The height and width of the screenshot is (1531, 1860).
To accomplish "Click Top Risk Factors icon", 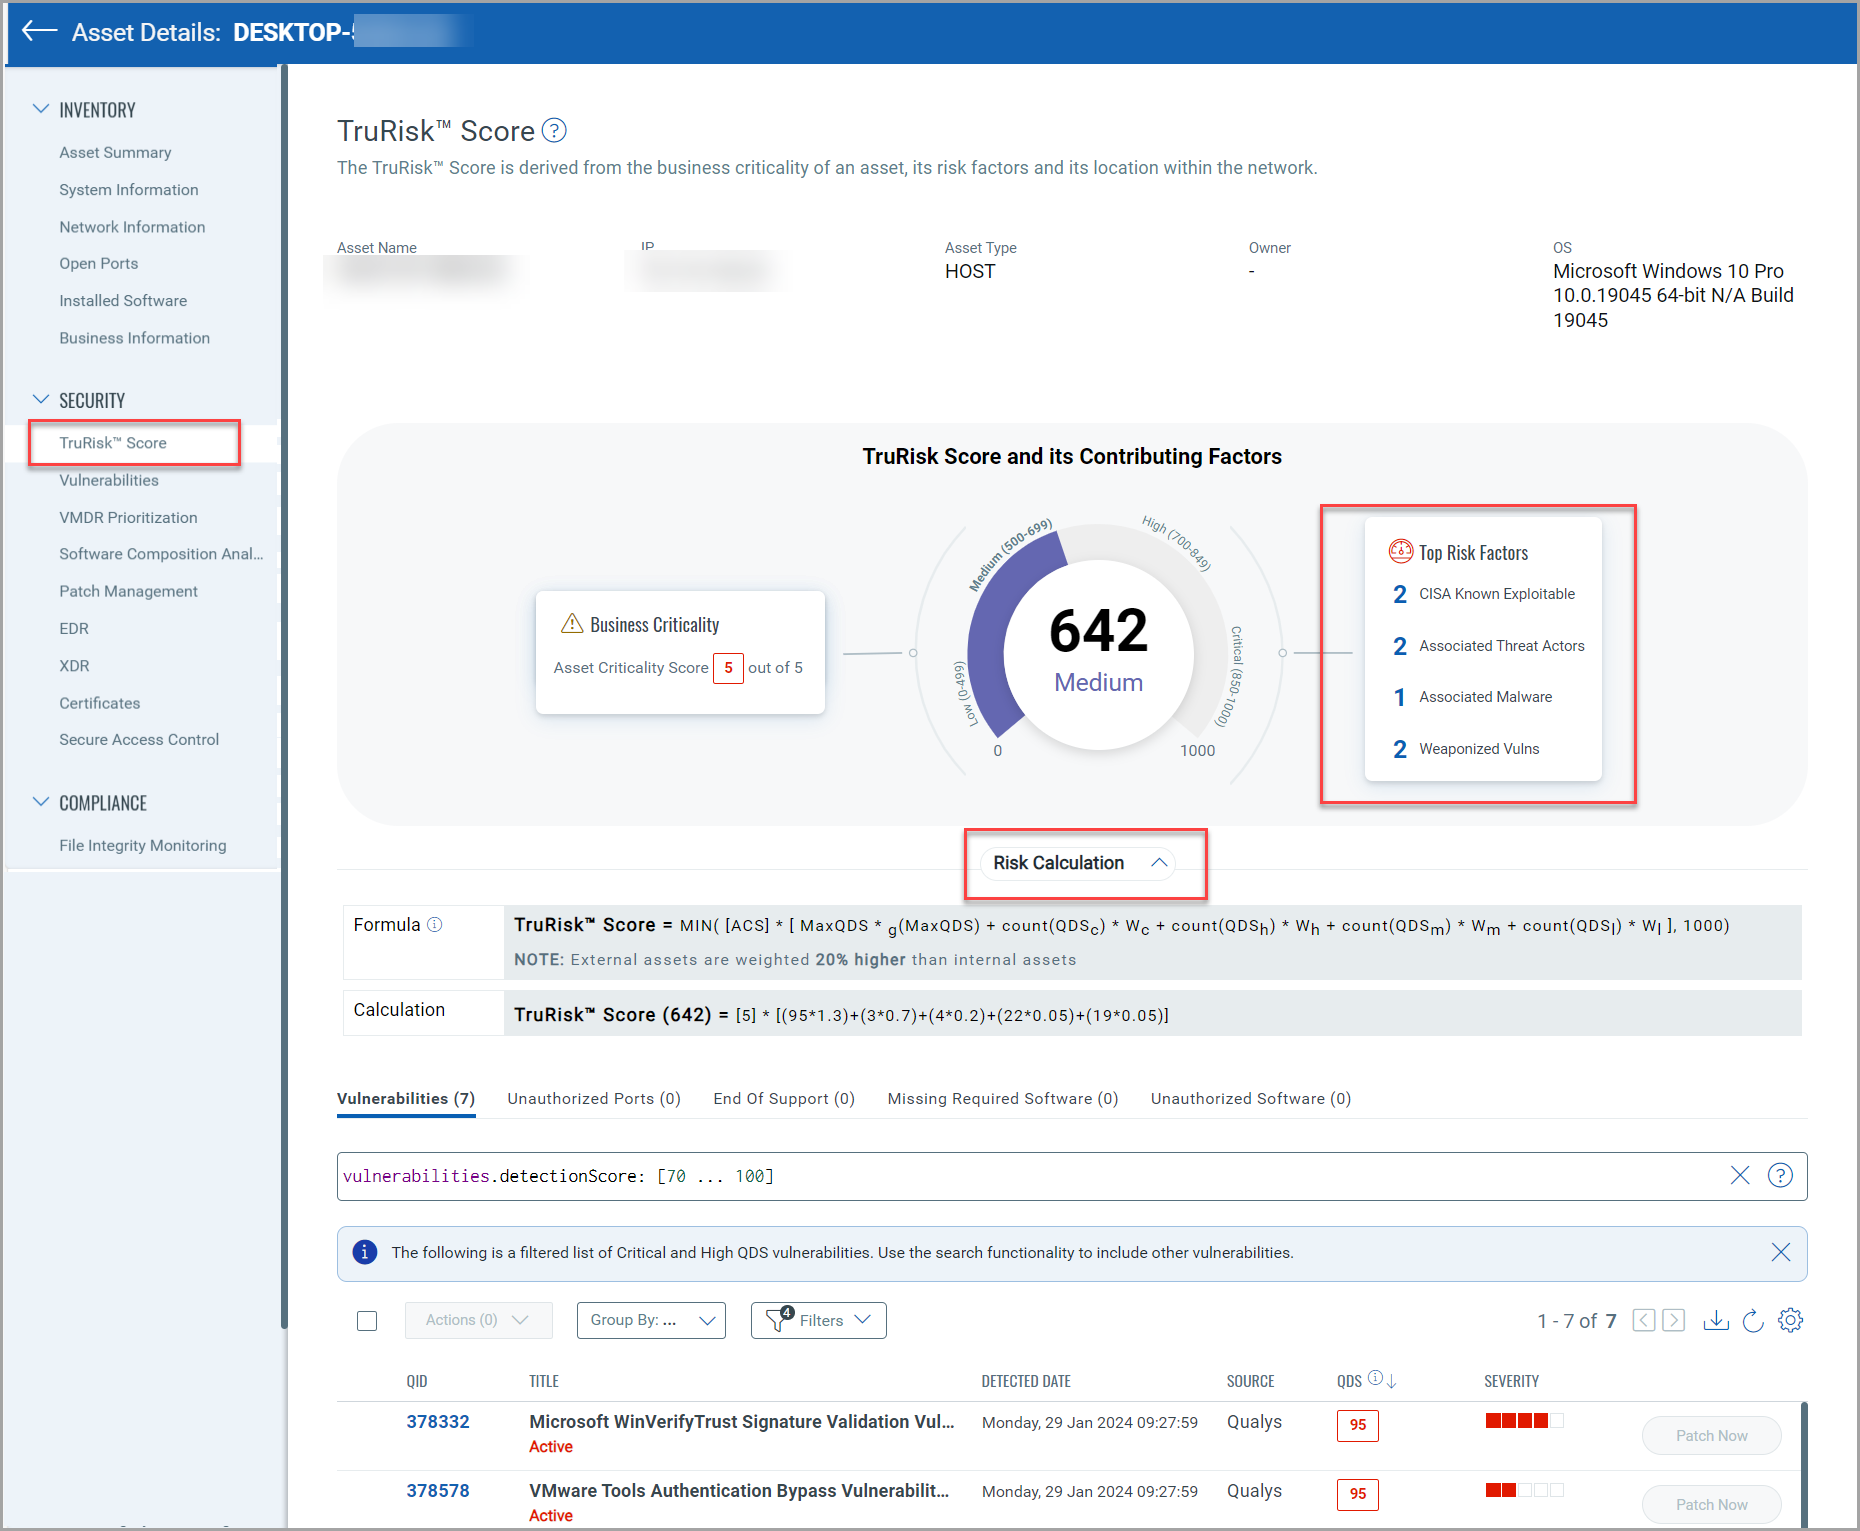I will (1401, 552).
